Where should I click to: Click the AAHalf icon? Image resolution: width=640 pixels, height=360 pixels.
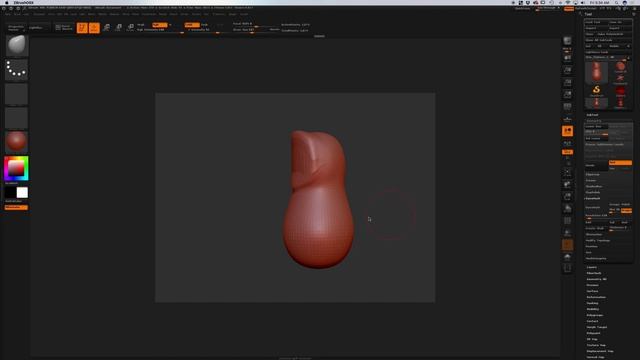tap(567, 95)
